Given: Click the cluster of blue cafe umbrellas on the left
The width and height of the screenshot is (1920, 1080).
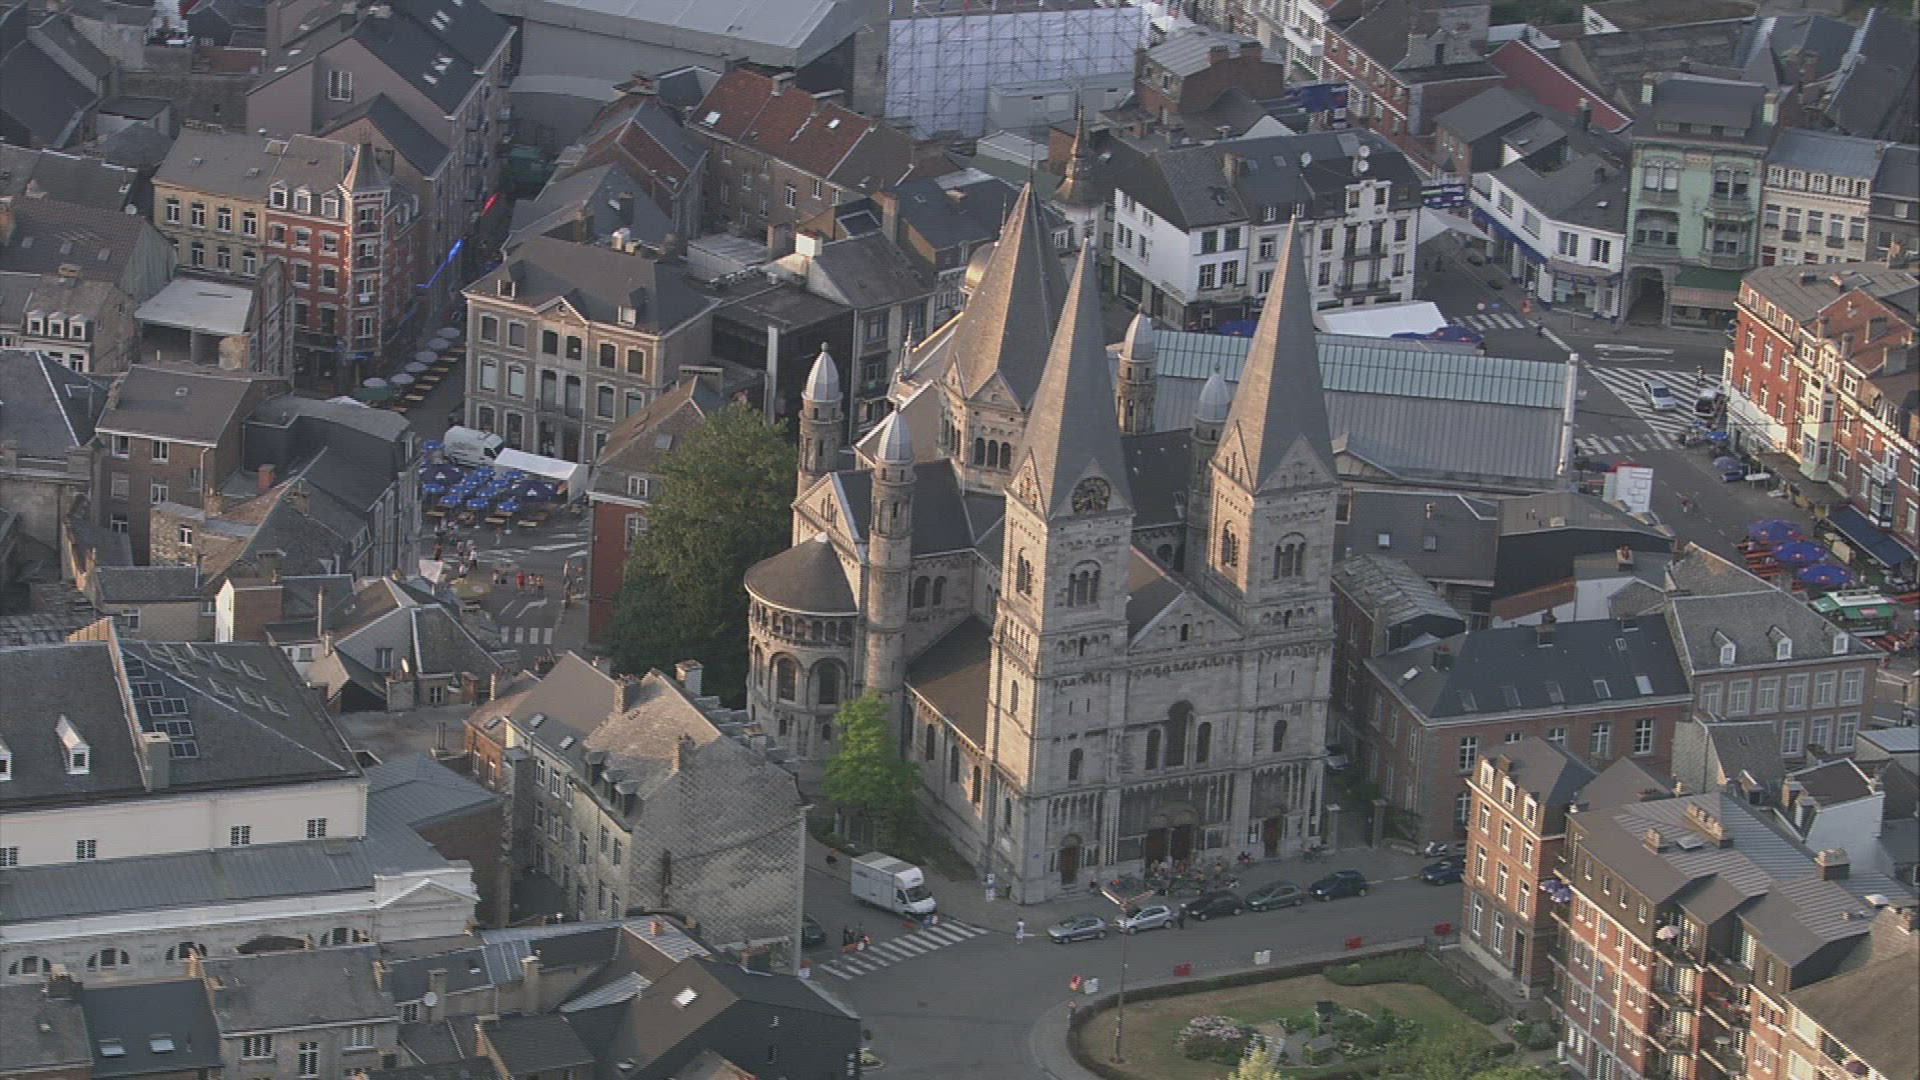Looking at the screenshot, I should tap(478, 490).
